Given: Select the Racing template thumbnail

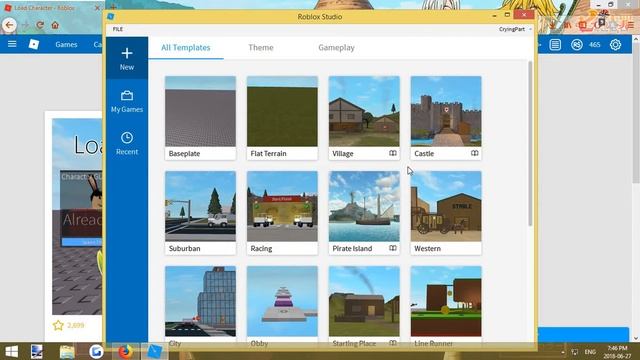Looking at the screenshot, I should click(282, 206).
